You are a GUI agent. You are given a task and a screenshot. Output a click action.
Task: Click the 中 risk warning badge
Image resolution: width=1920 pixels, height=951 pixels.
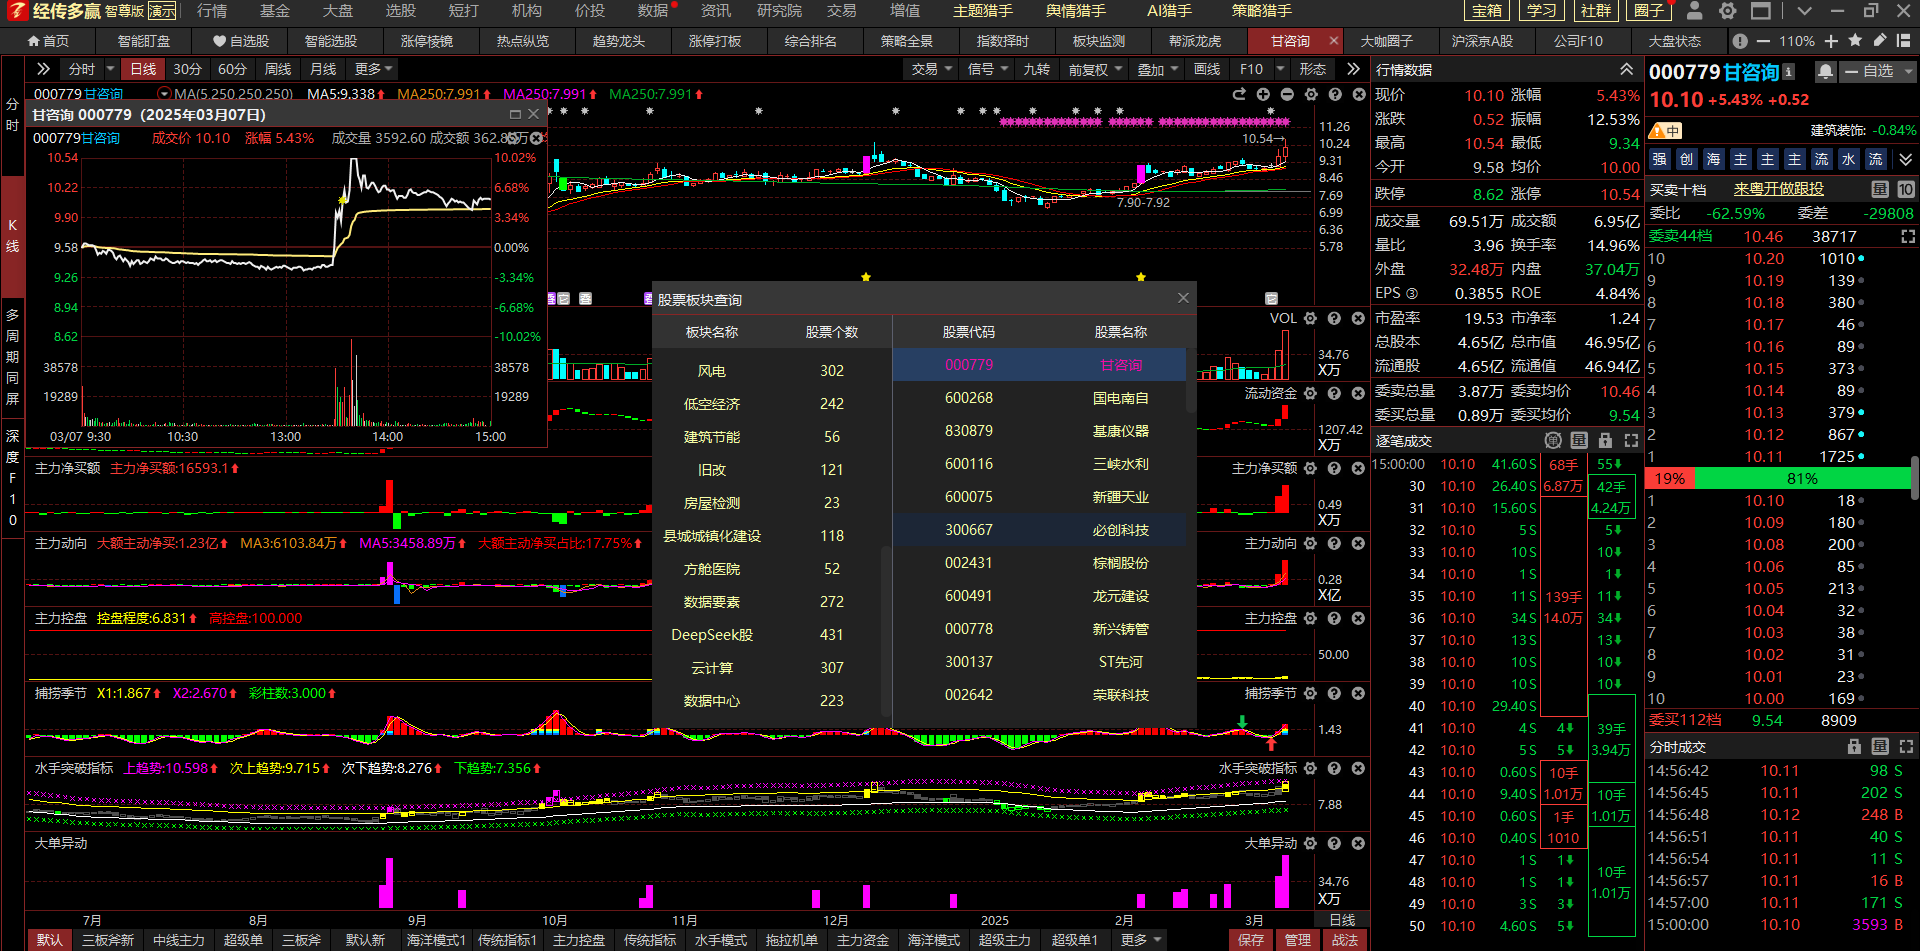click(1667, 131)
